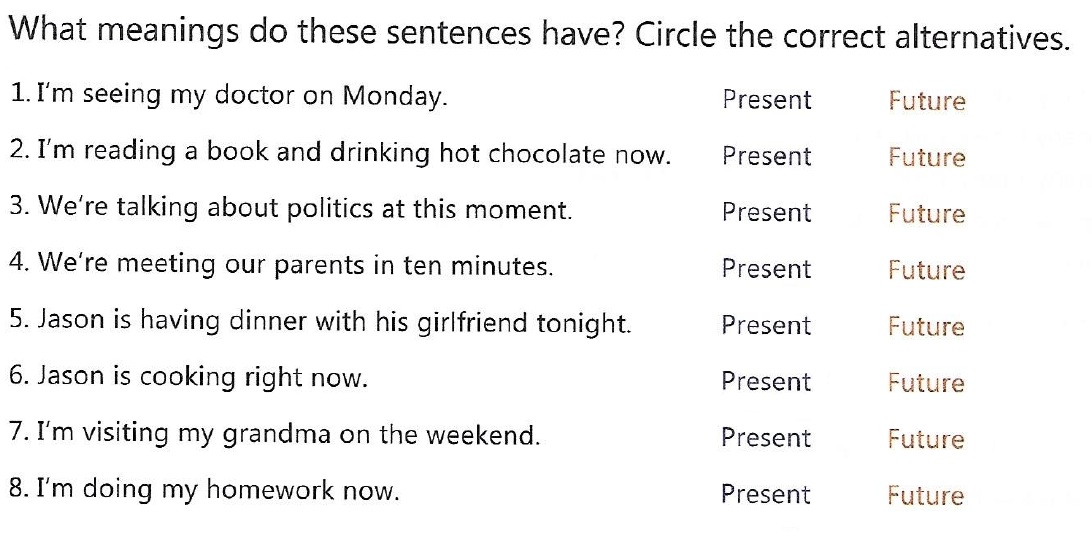
Task: Choose Present for doing my homework sentence
Action: [x=766, y=495]
